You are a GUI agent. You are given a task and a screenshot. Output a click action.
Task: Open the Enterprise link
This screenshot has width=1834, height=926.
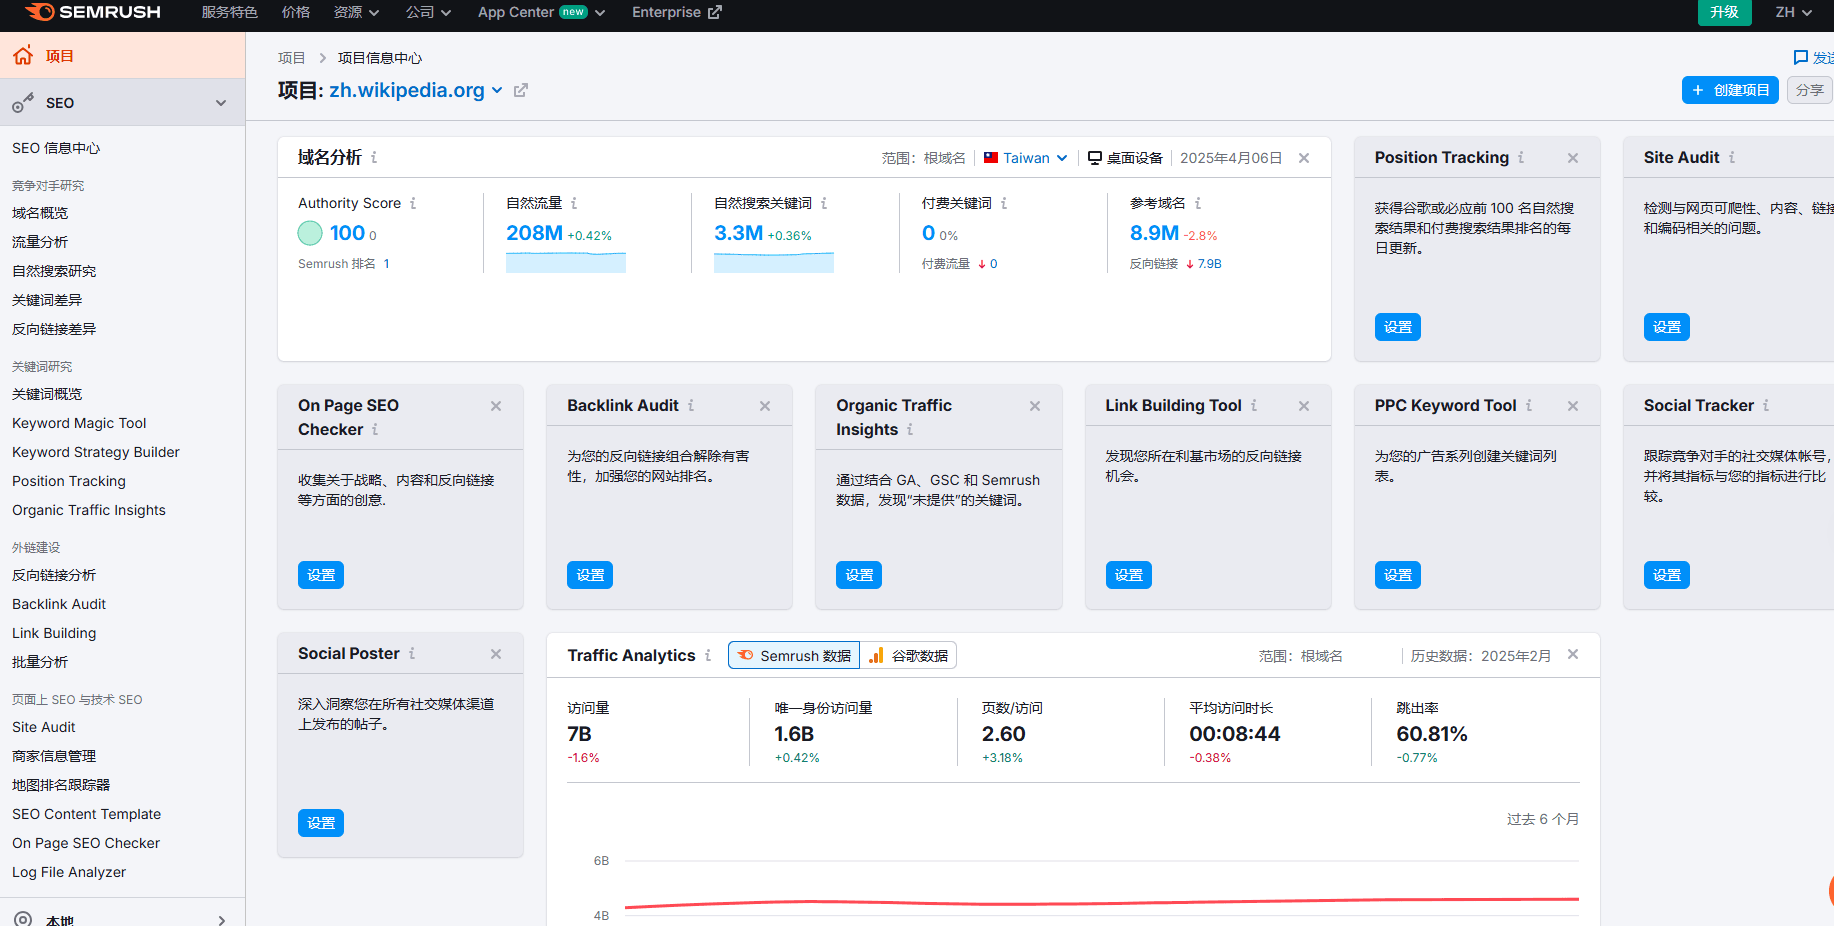(677, 12)
